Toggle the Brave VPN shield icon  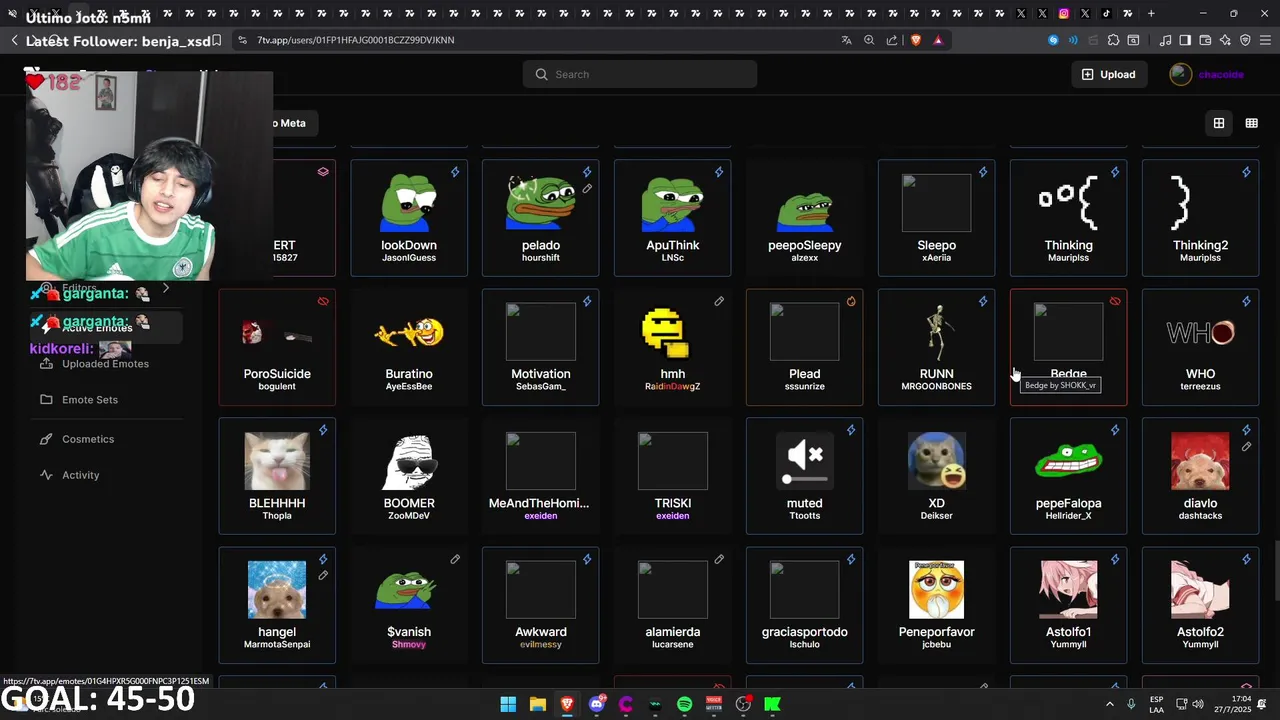(1245, 40)
